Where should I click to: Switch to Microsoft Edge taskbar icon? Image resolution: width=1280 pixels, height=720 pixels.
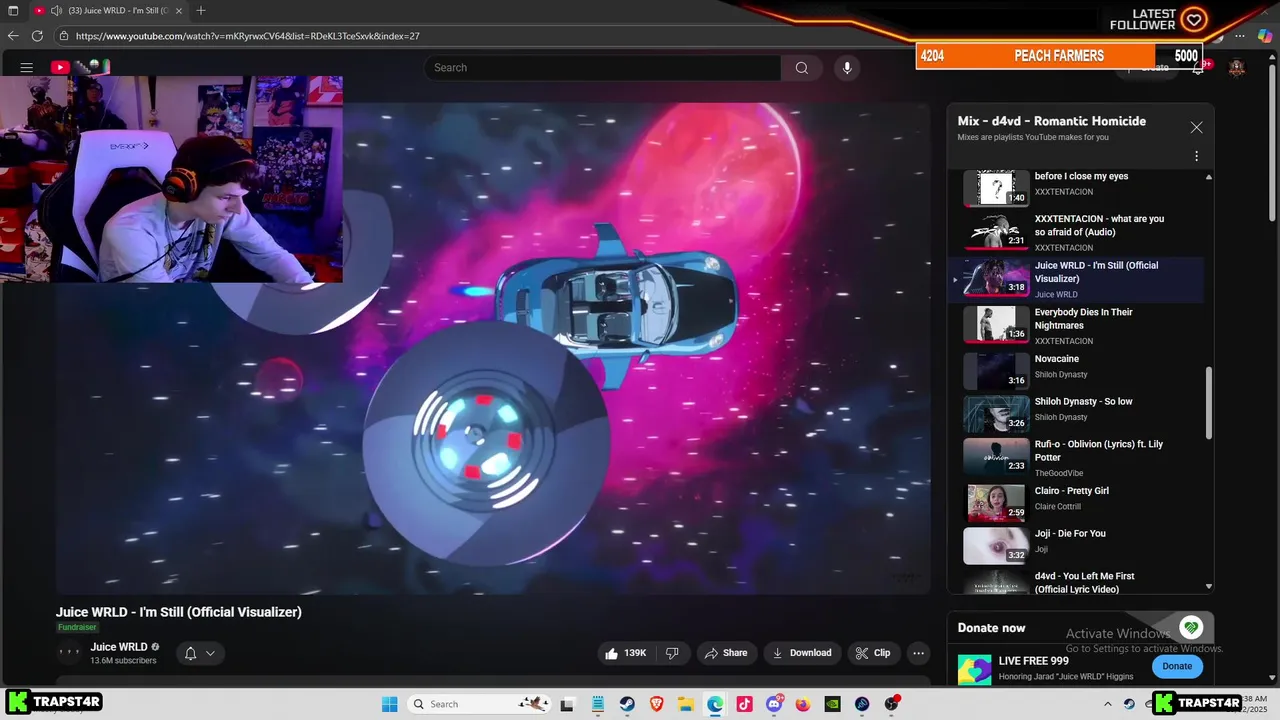pos(715,704)
